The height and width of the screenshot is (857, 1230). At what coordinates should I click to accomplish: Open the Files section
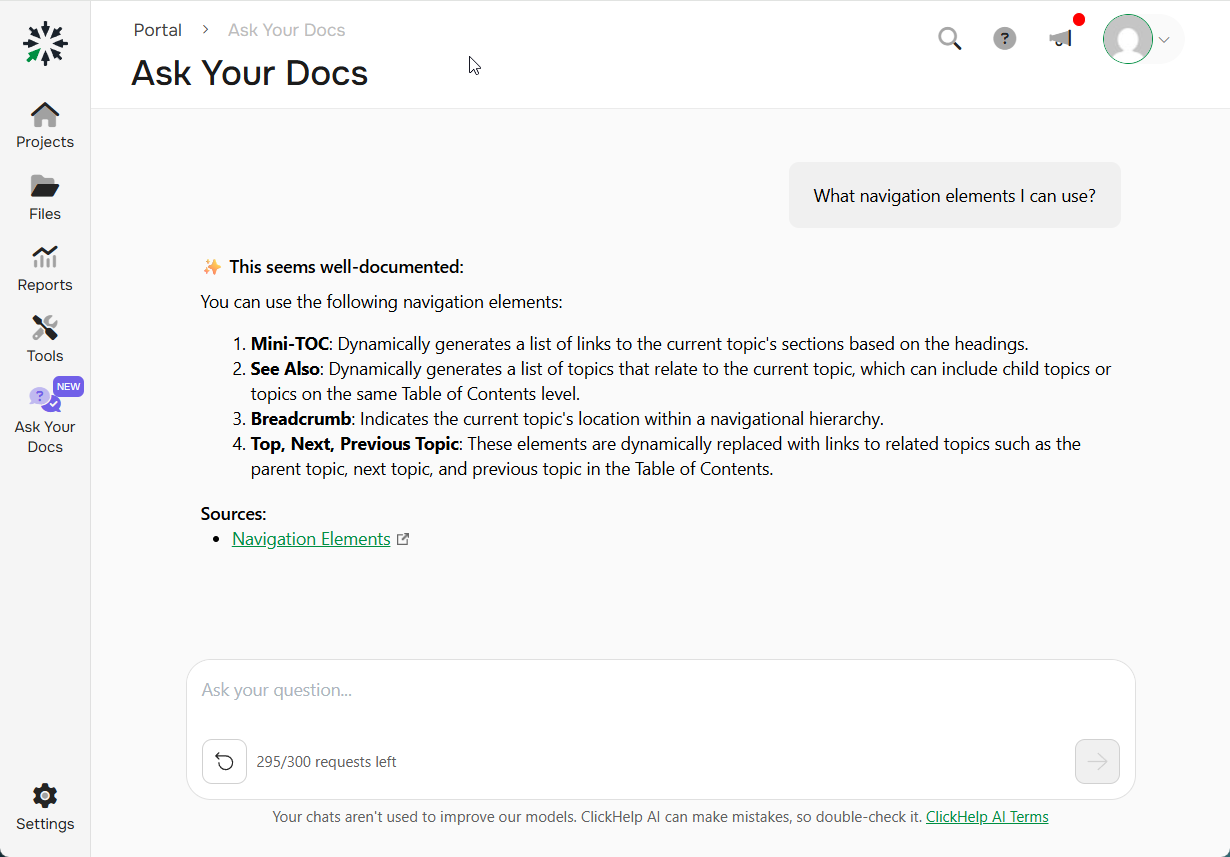[x=44, y=195]
